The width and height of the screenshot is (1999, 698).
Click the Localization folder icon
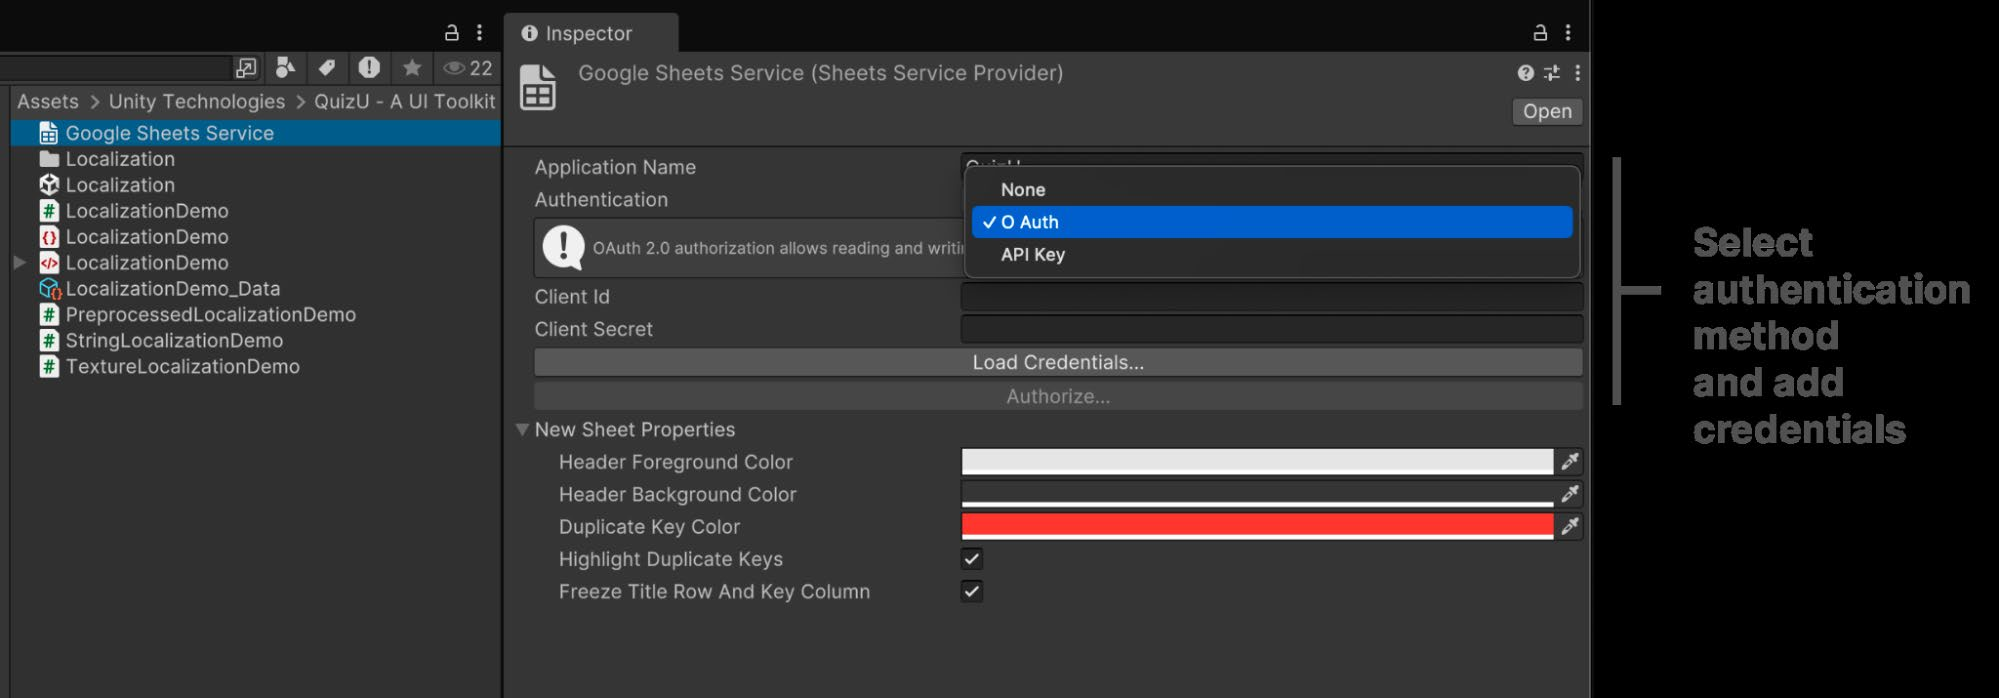tap(48, 159)
